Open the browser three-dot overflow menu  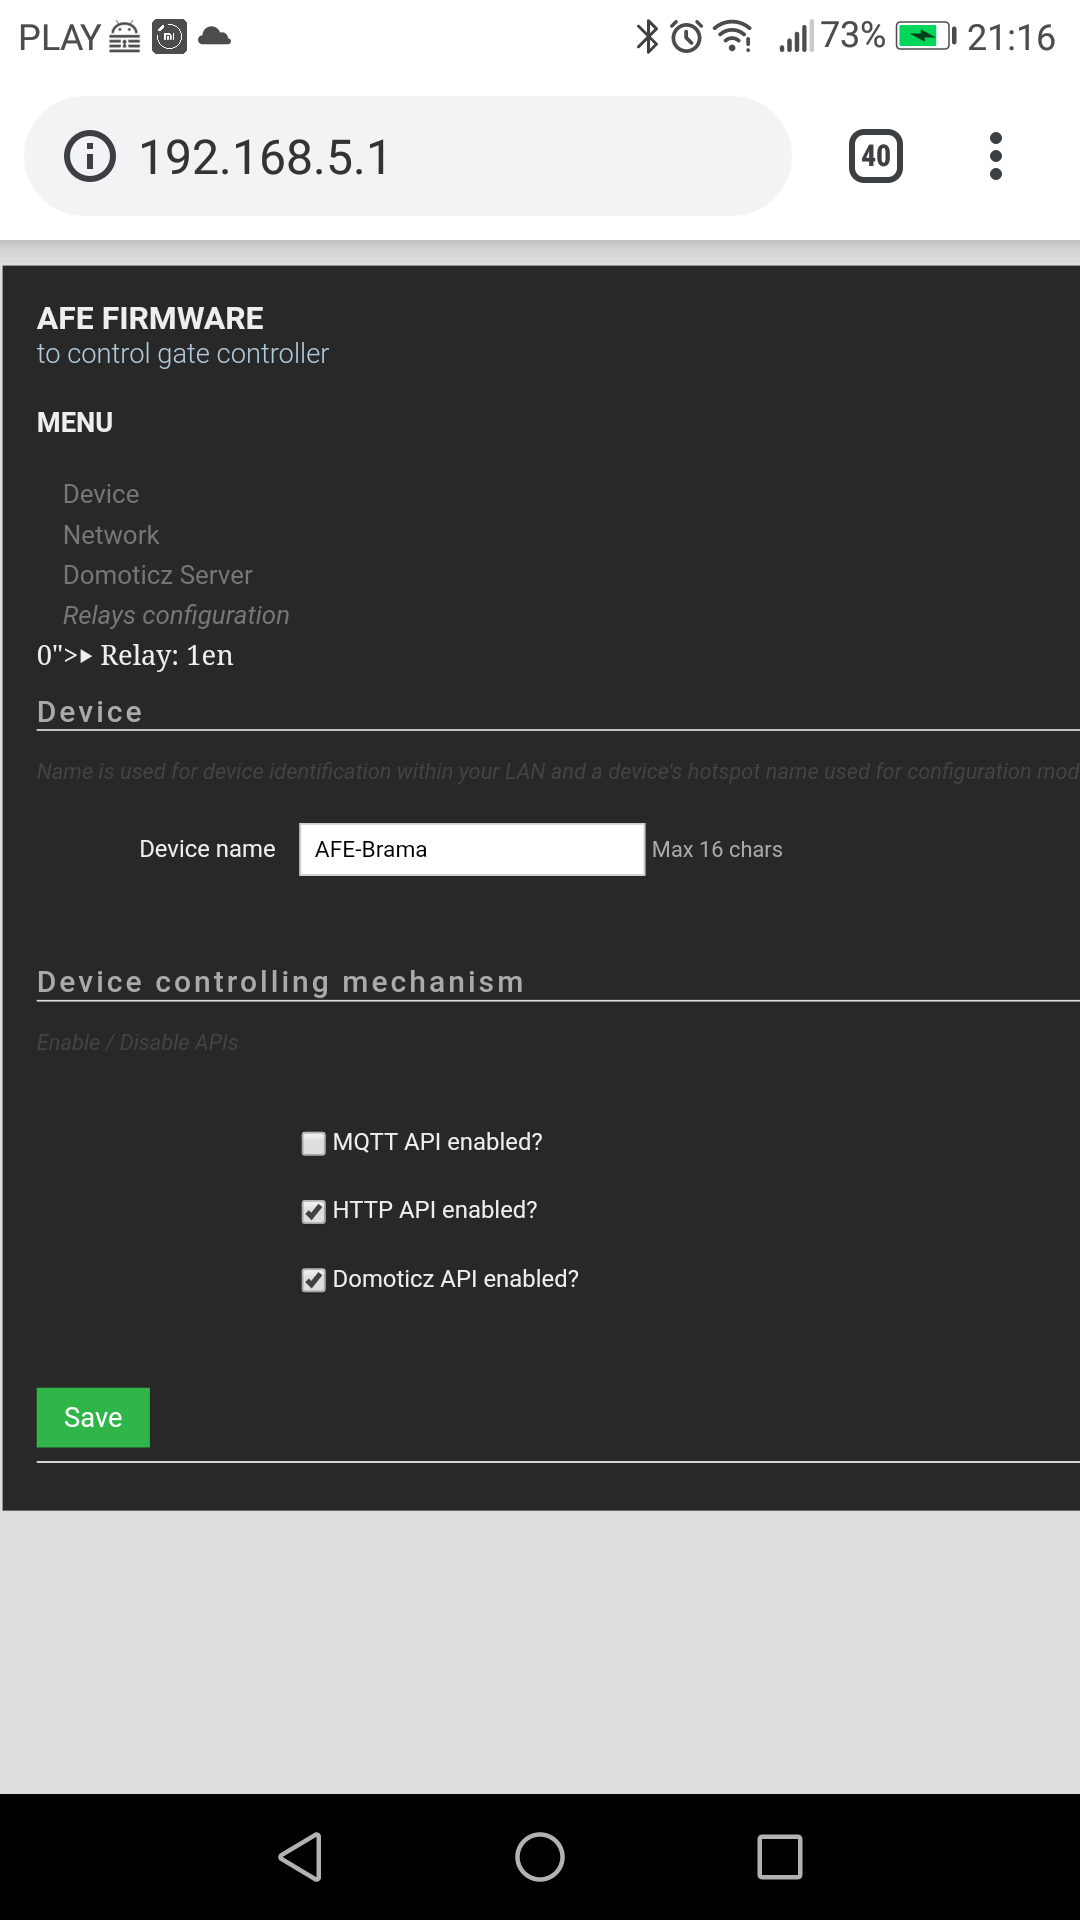[x=995, y=156]
